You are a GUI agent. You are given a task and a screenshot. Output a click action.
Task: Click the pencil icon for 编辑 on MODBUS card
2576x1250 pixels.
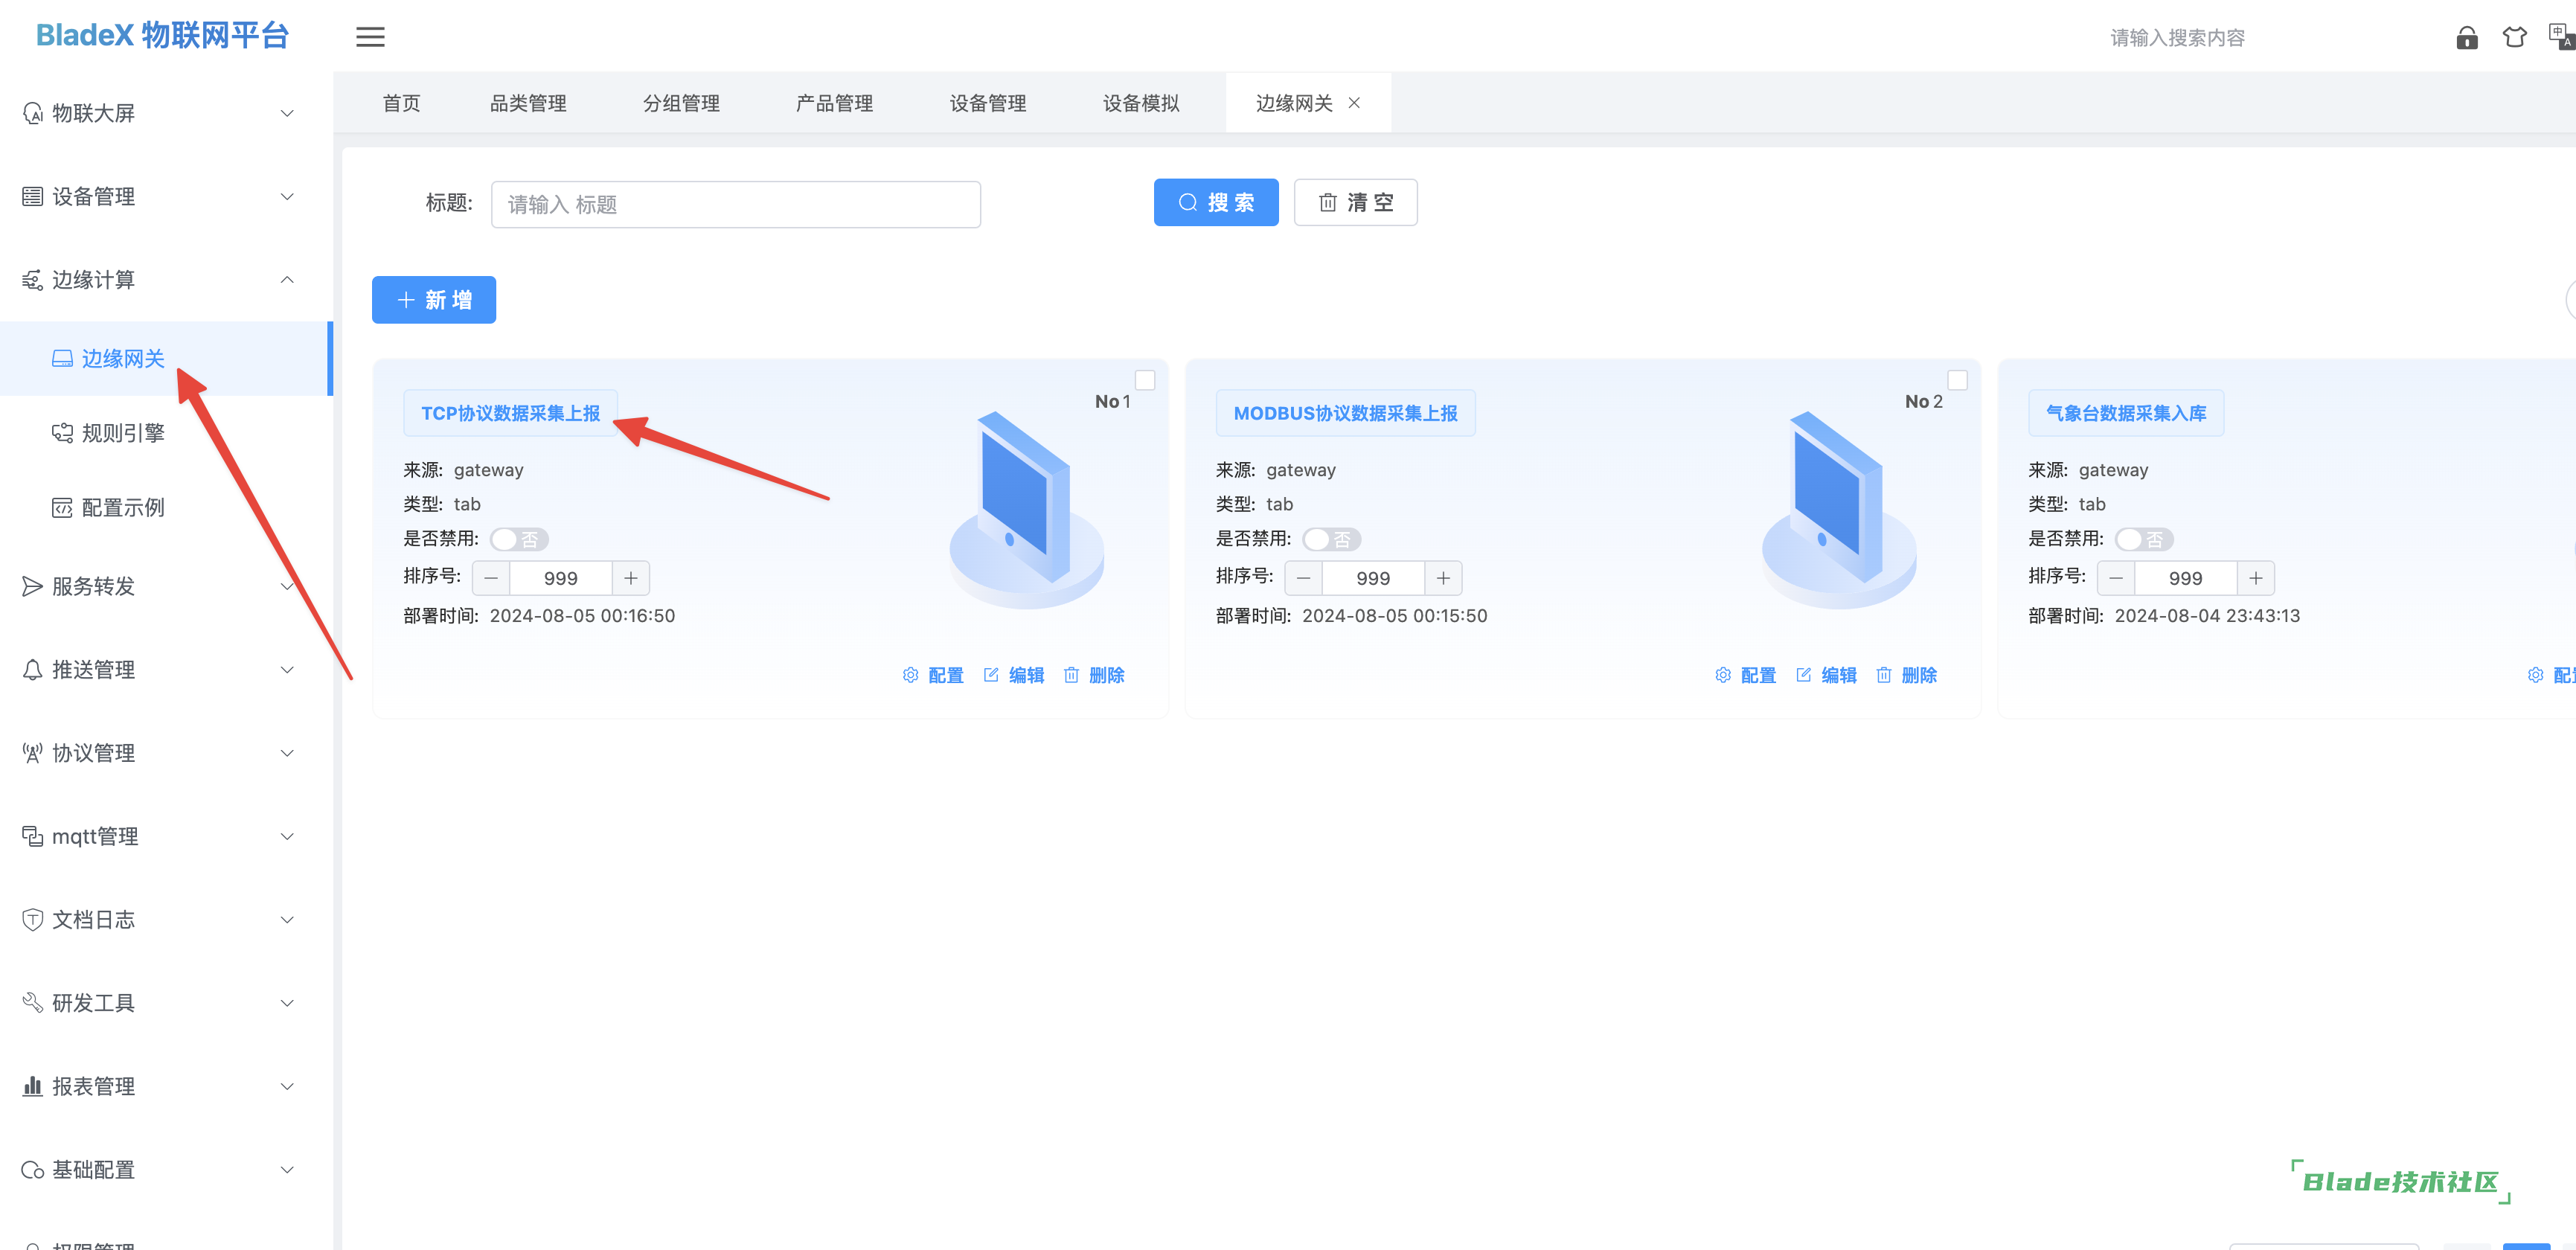tap(1803, 675)
